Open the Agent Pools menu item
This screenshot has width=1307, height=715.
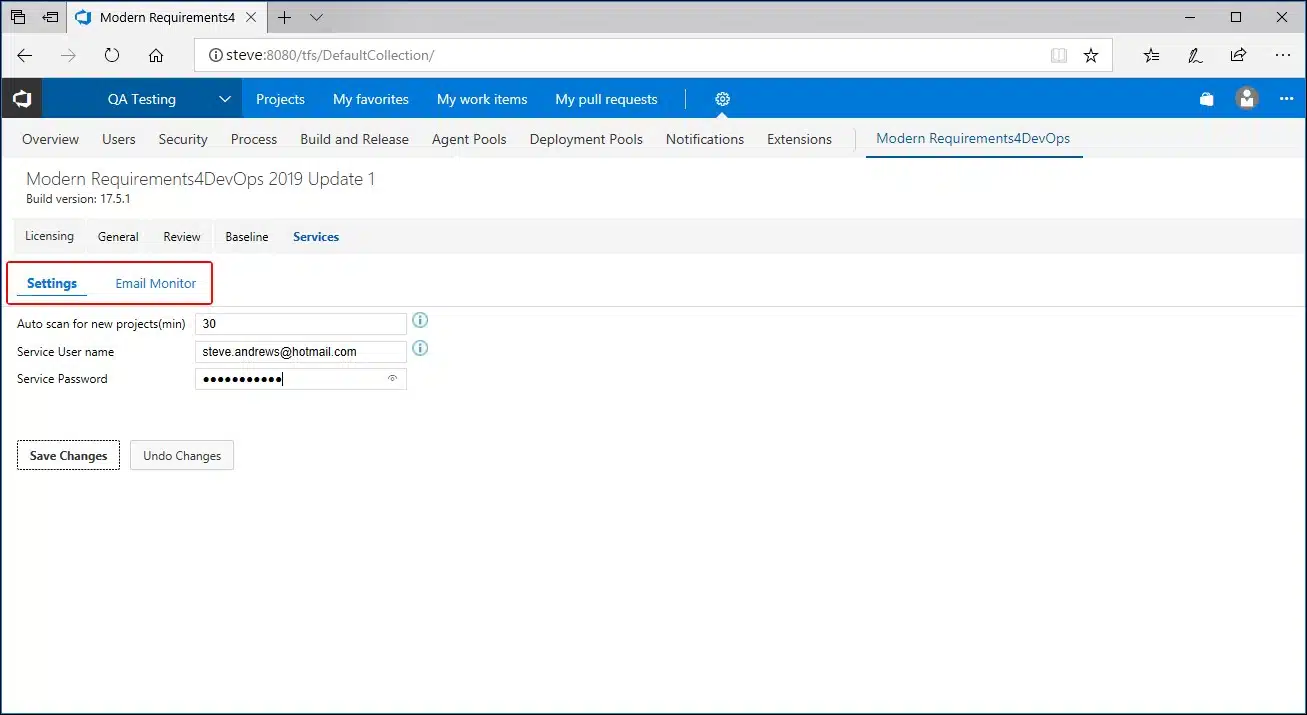[469, 140]
